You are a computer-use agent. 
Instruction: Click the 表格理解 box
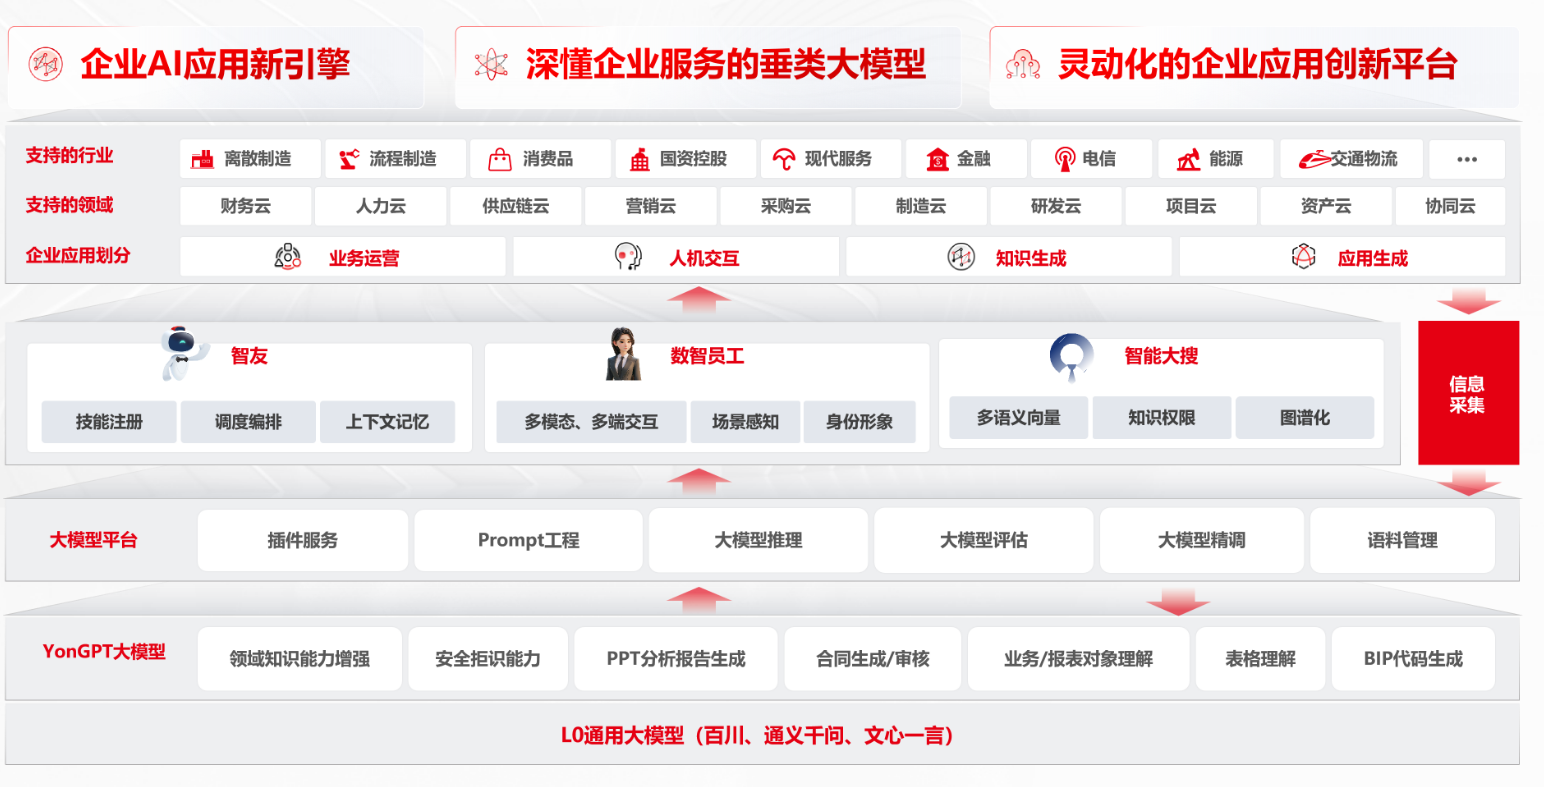(1260, 659)
